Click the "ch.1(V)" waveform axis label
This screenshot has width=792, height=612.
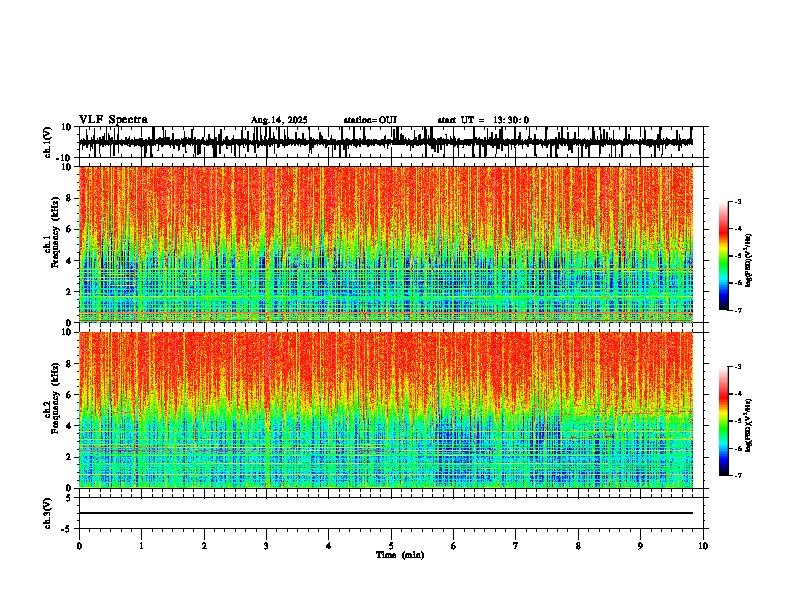click(x=48, y=142)
